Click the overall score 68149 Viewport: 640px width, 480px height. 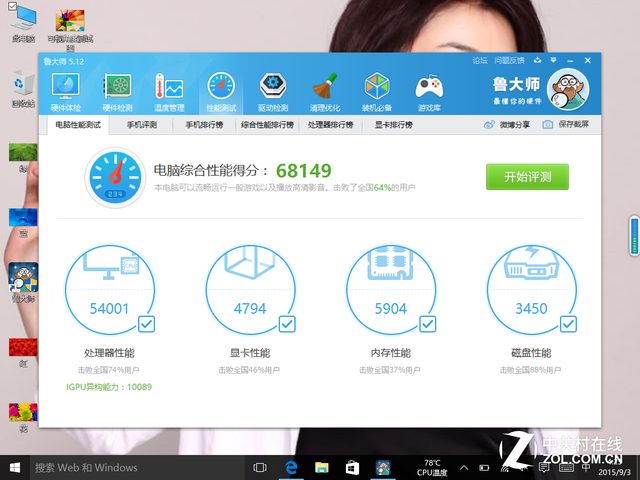(x=304, y=171)
